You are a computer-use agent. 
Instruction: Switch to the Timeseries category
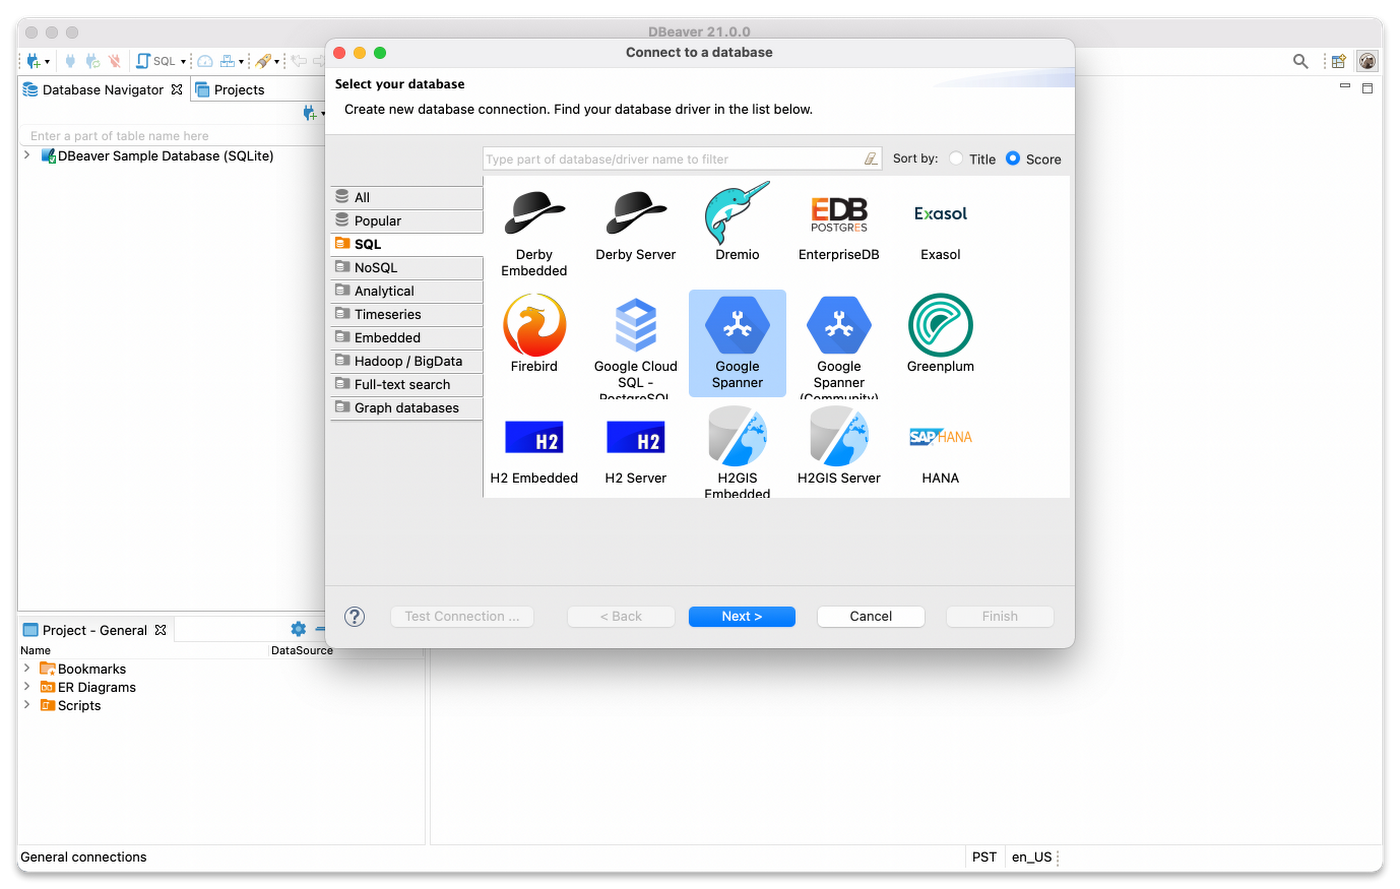[407, 314]
